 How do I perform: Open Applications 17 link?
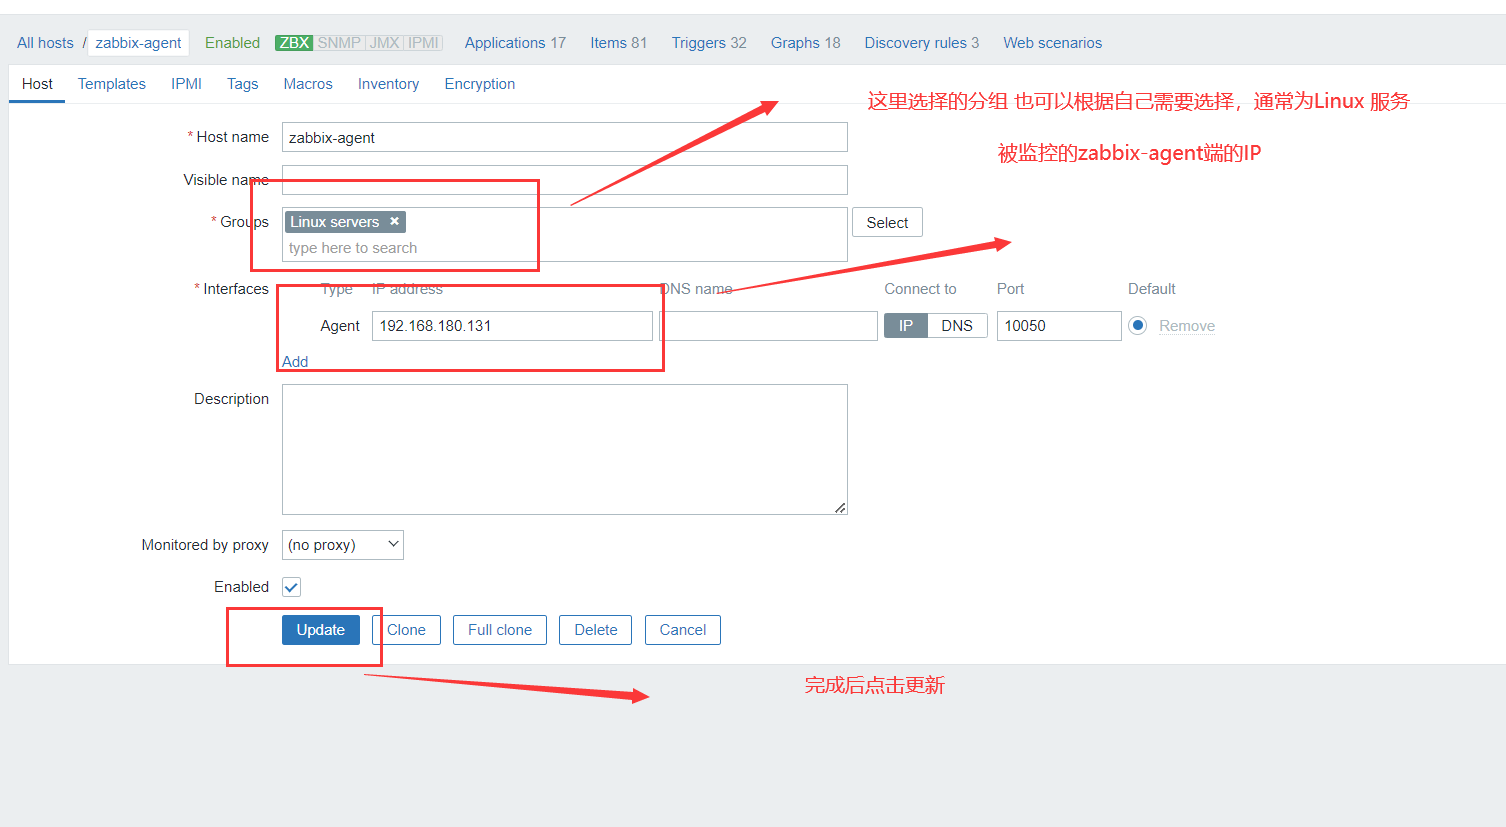pos(515,43)
